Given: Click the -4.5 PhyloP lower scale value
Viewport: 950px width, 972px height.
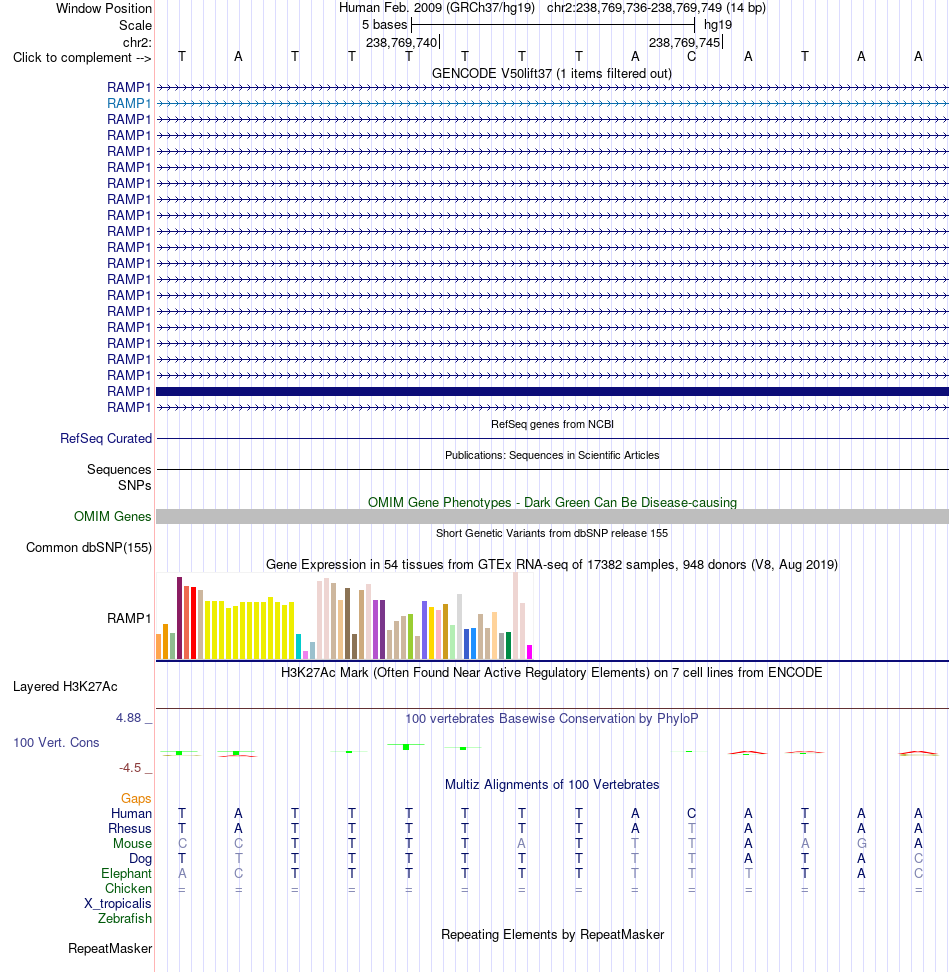Looking at the screenshot, I should (130, 768).
